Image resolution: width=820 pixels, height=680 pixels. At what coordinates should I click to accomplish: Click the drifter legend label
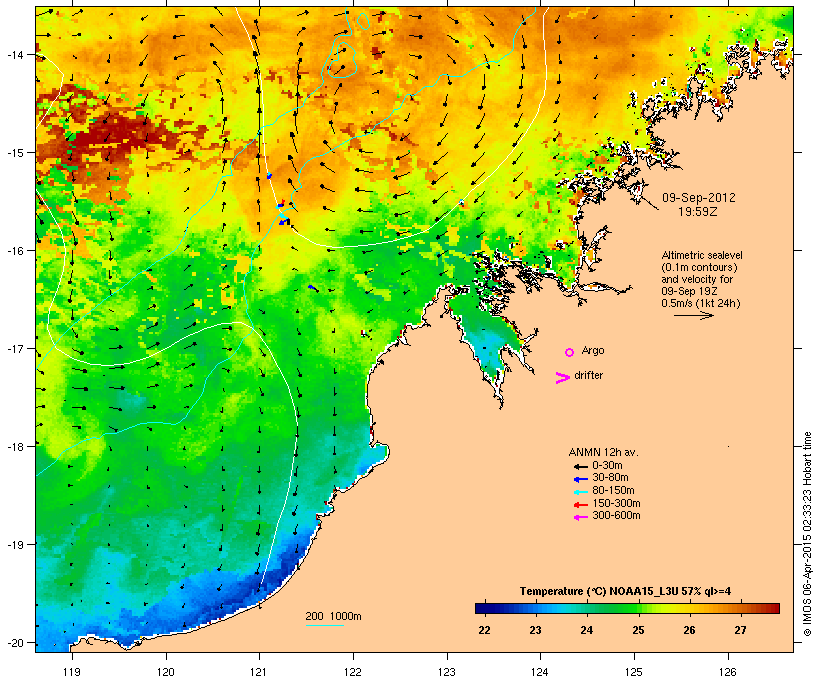click(588, 375)
